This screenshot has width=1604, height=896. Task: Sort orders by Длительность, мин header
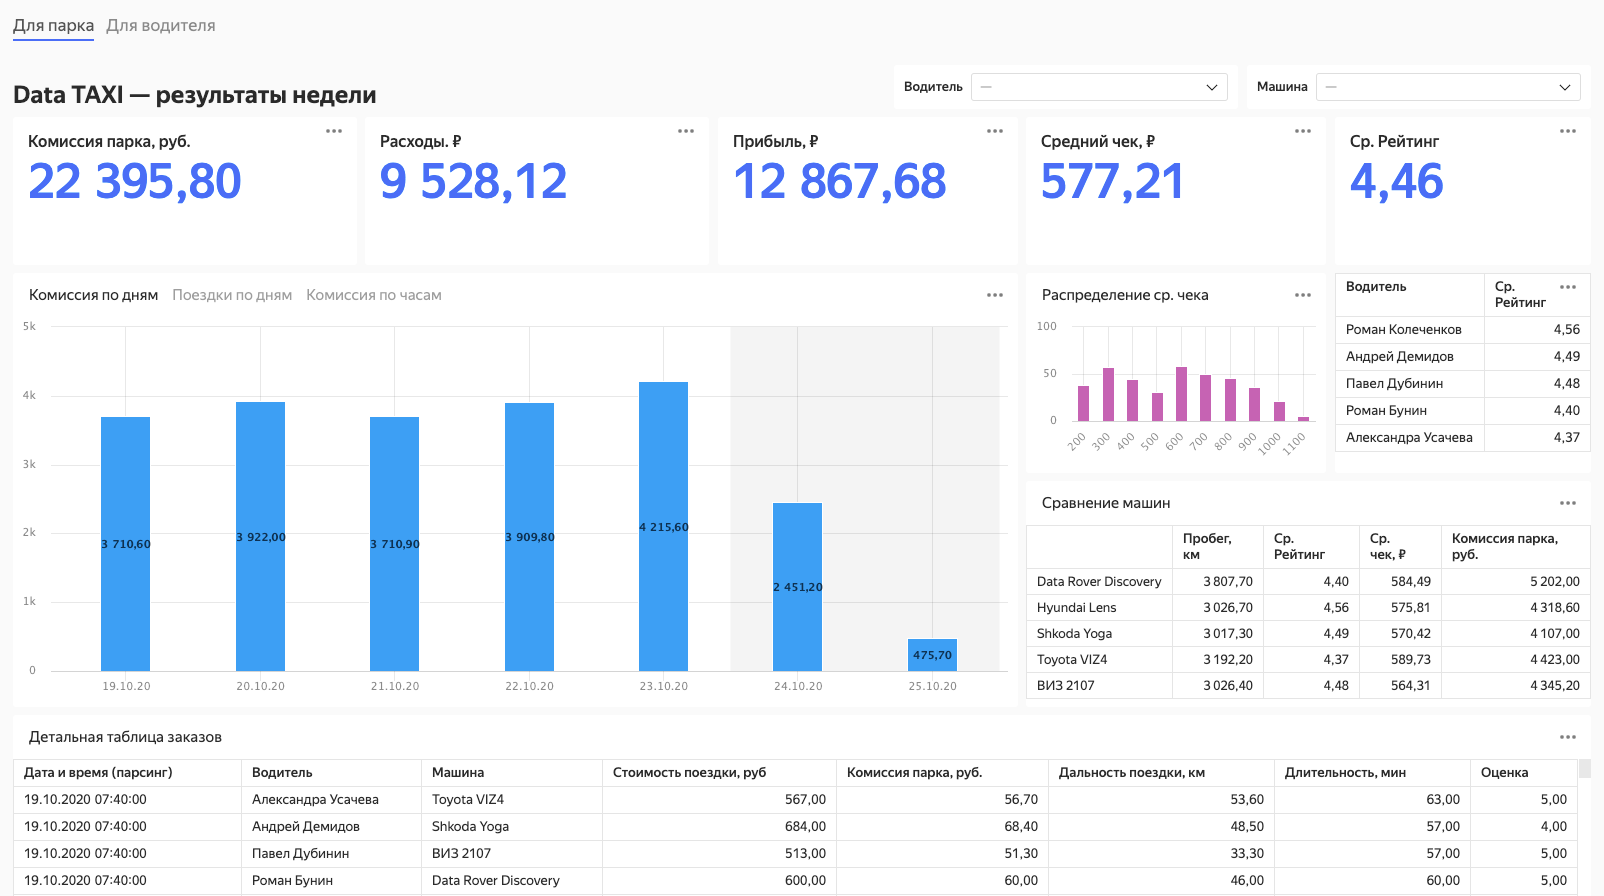tap(1372, 773)
